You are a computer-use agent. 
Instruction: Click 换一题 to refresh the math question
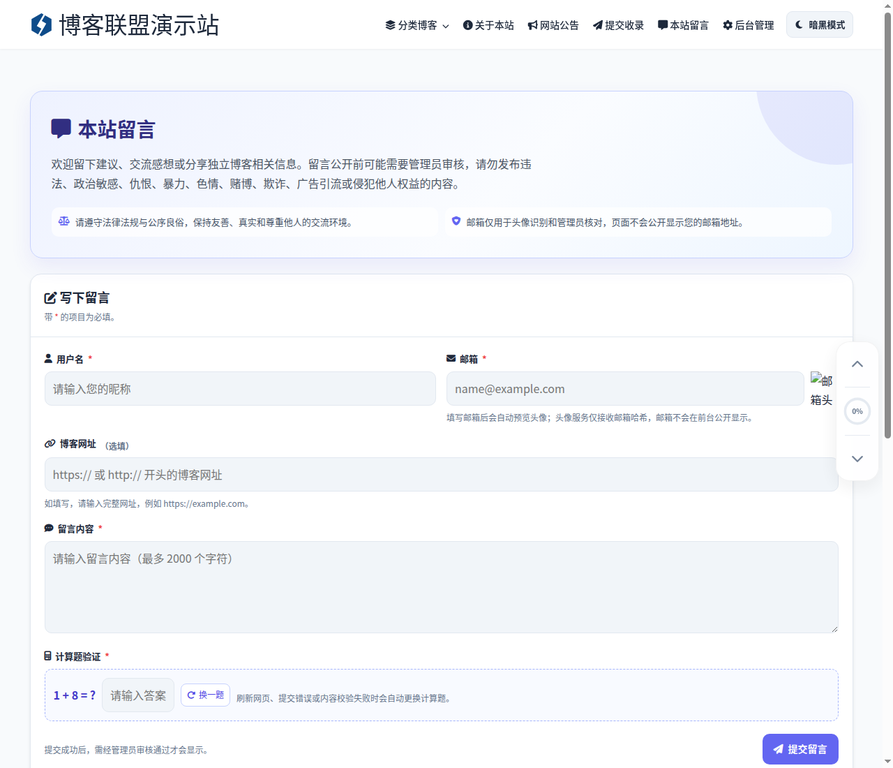click(x=206, y=695)
